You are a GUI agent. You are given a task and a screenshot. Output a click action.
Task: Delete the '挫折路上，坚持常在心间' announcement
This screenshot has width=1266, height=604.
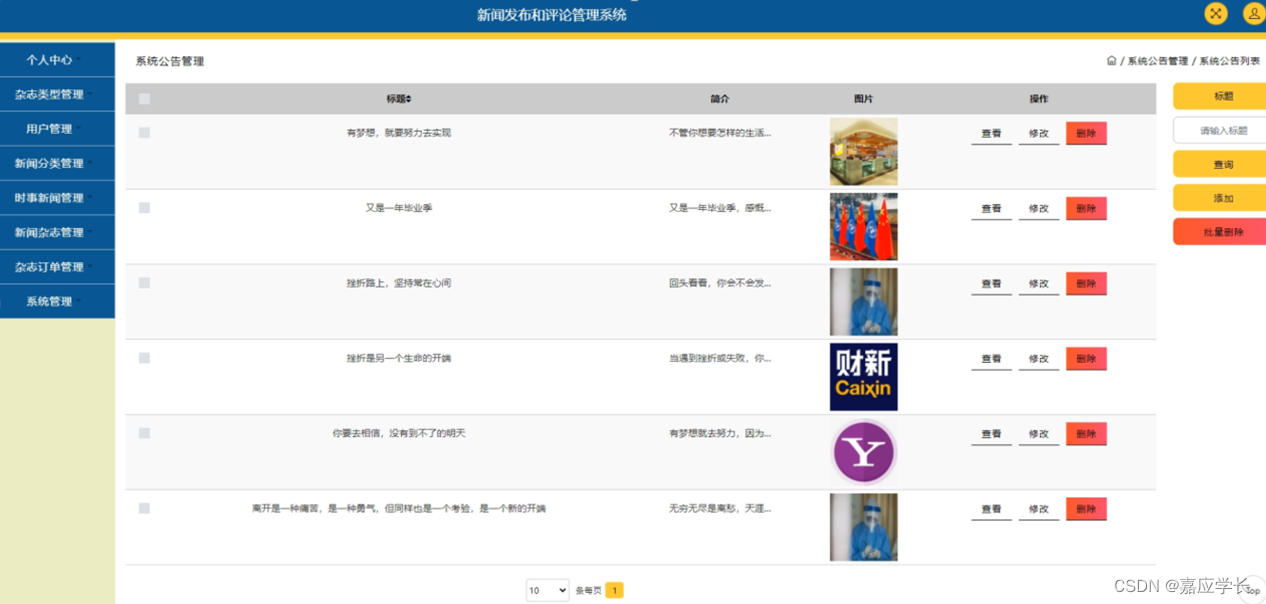1086,284
